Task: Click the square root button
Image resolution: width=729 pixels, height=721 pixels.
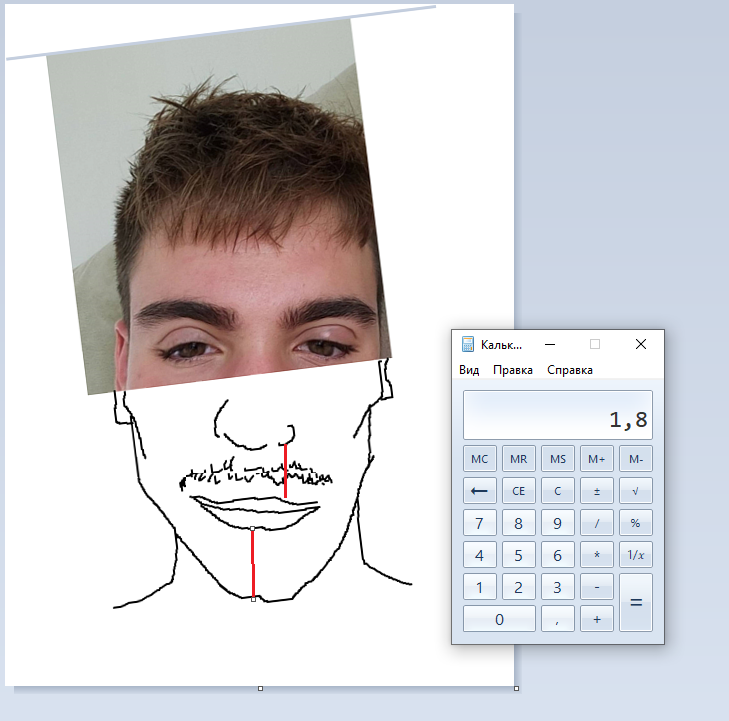Action: [636, 491]
